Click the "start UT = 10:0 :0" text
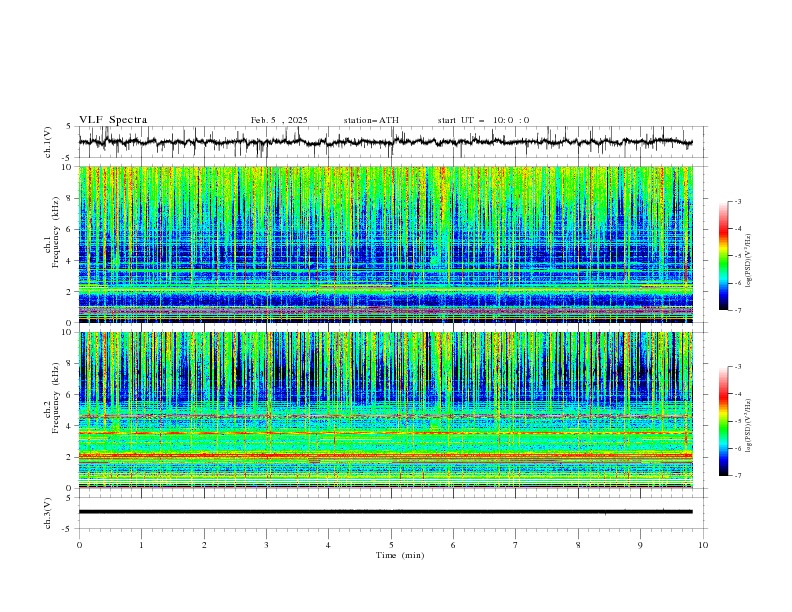 [x=483, y=120]
